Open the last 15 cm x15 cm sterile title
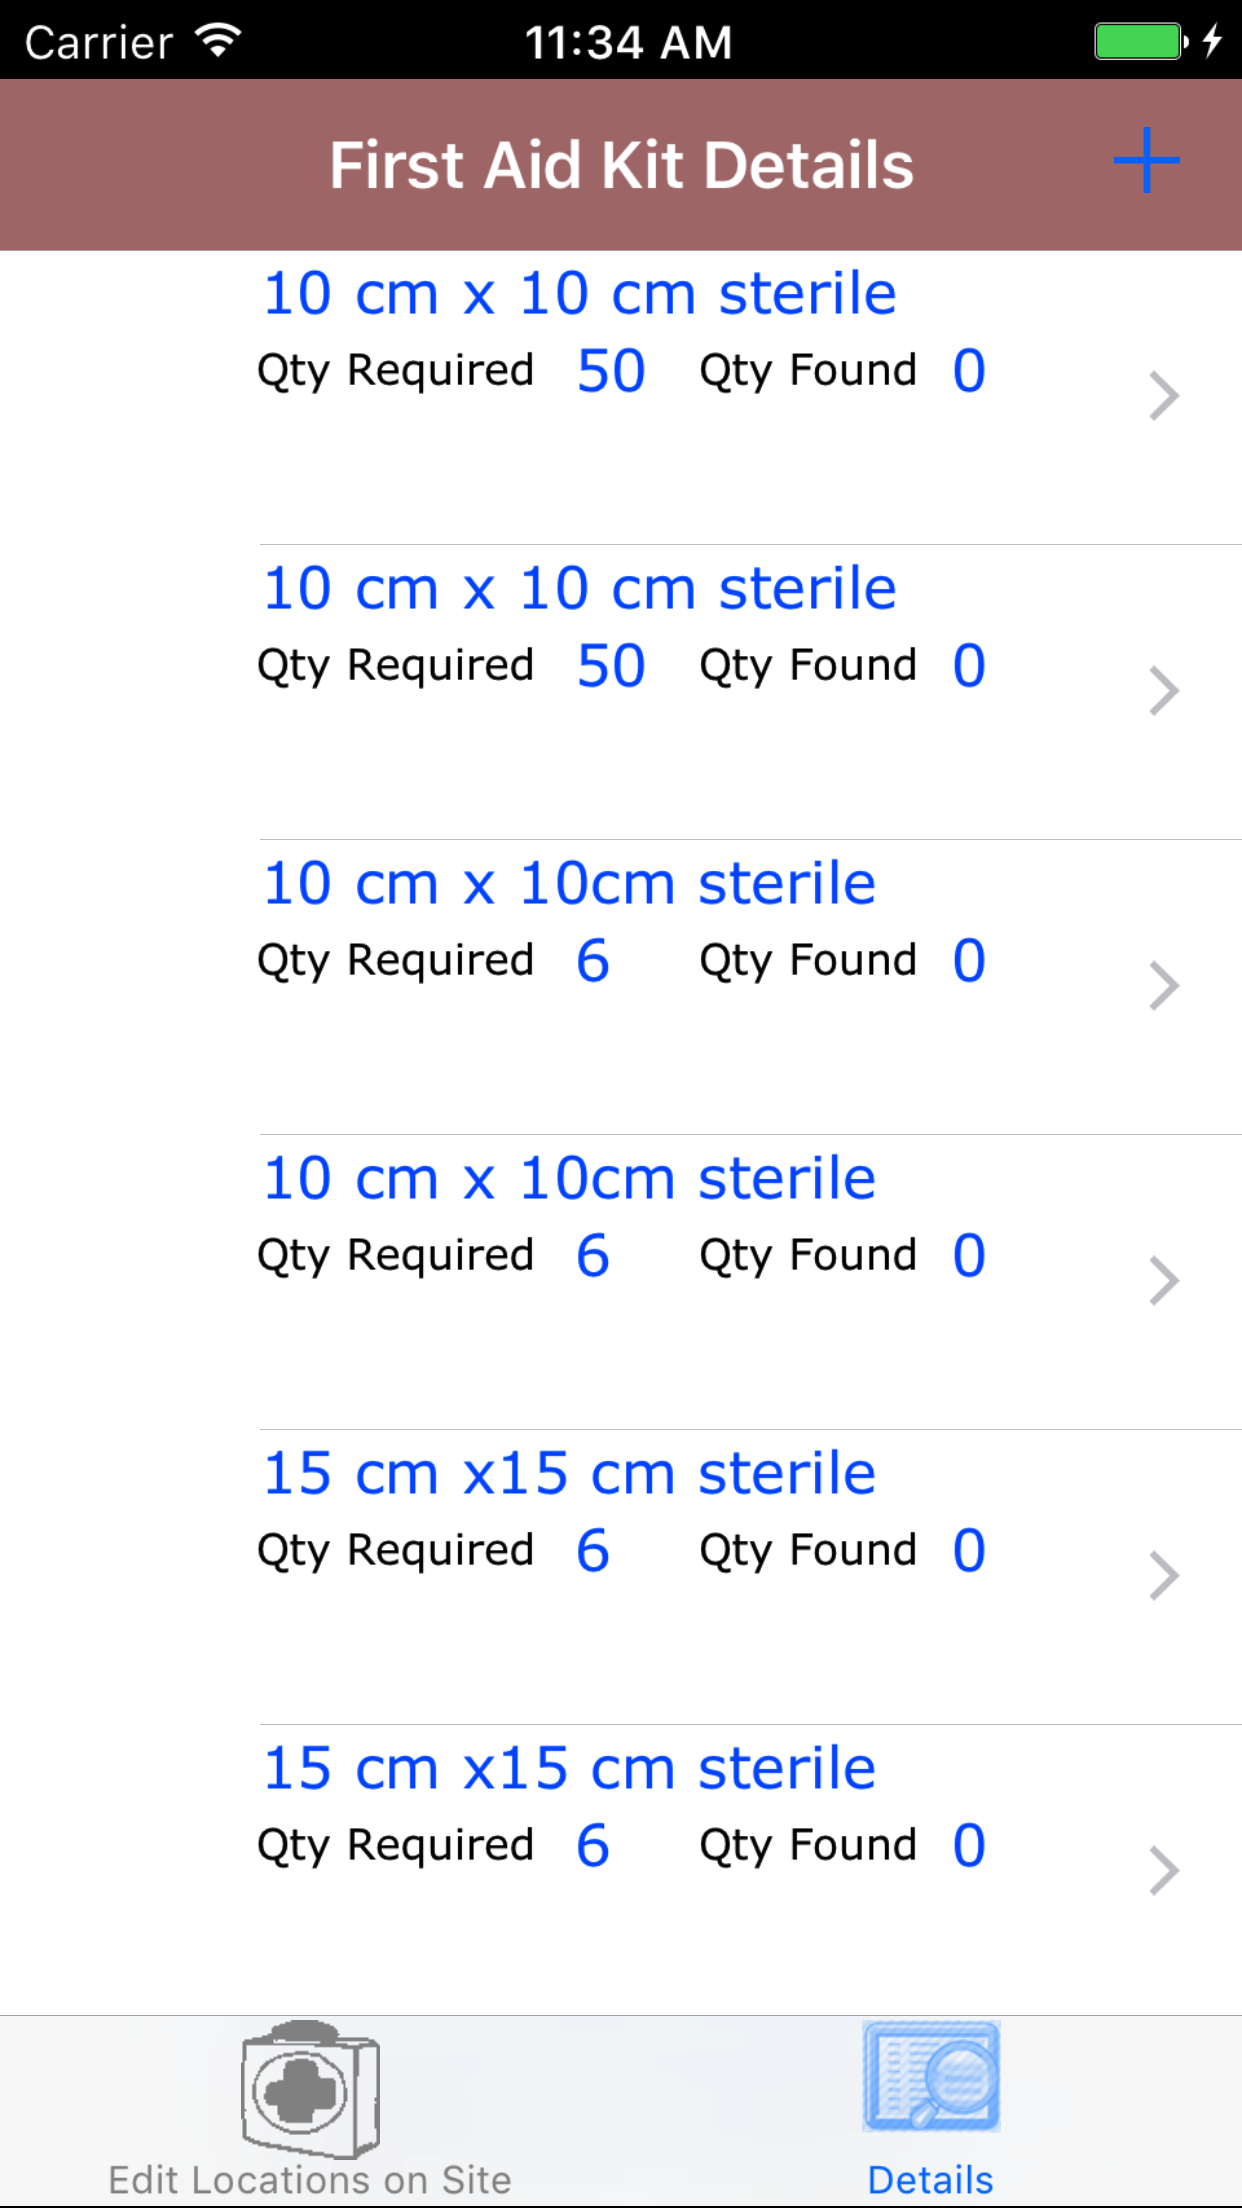The image size is (1242, 2208). click(569, 1769)
